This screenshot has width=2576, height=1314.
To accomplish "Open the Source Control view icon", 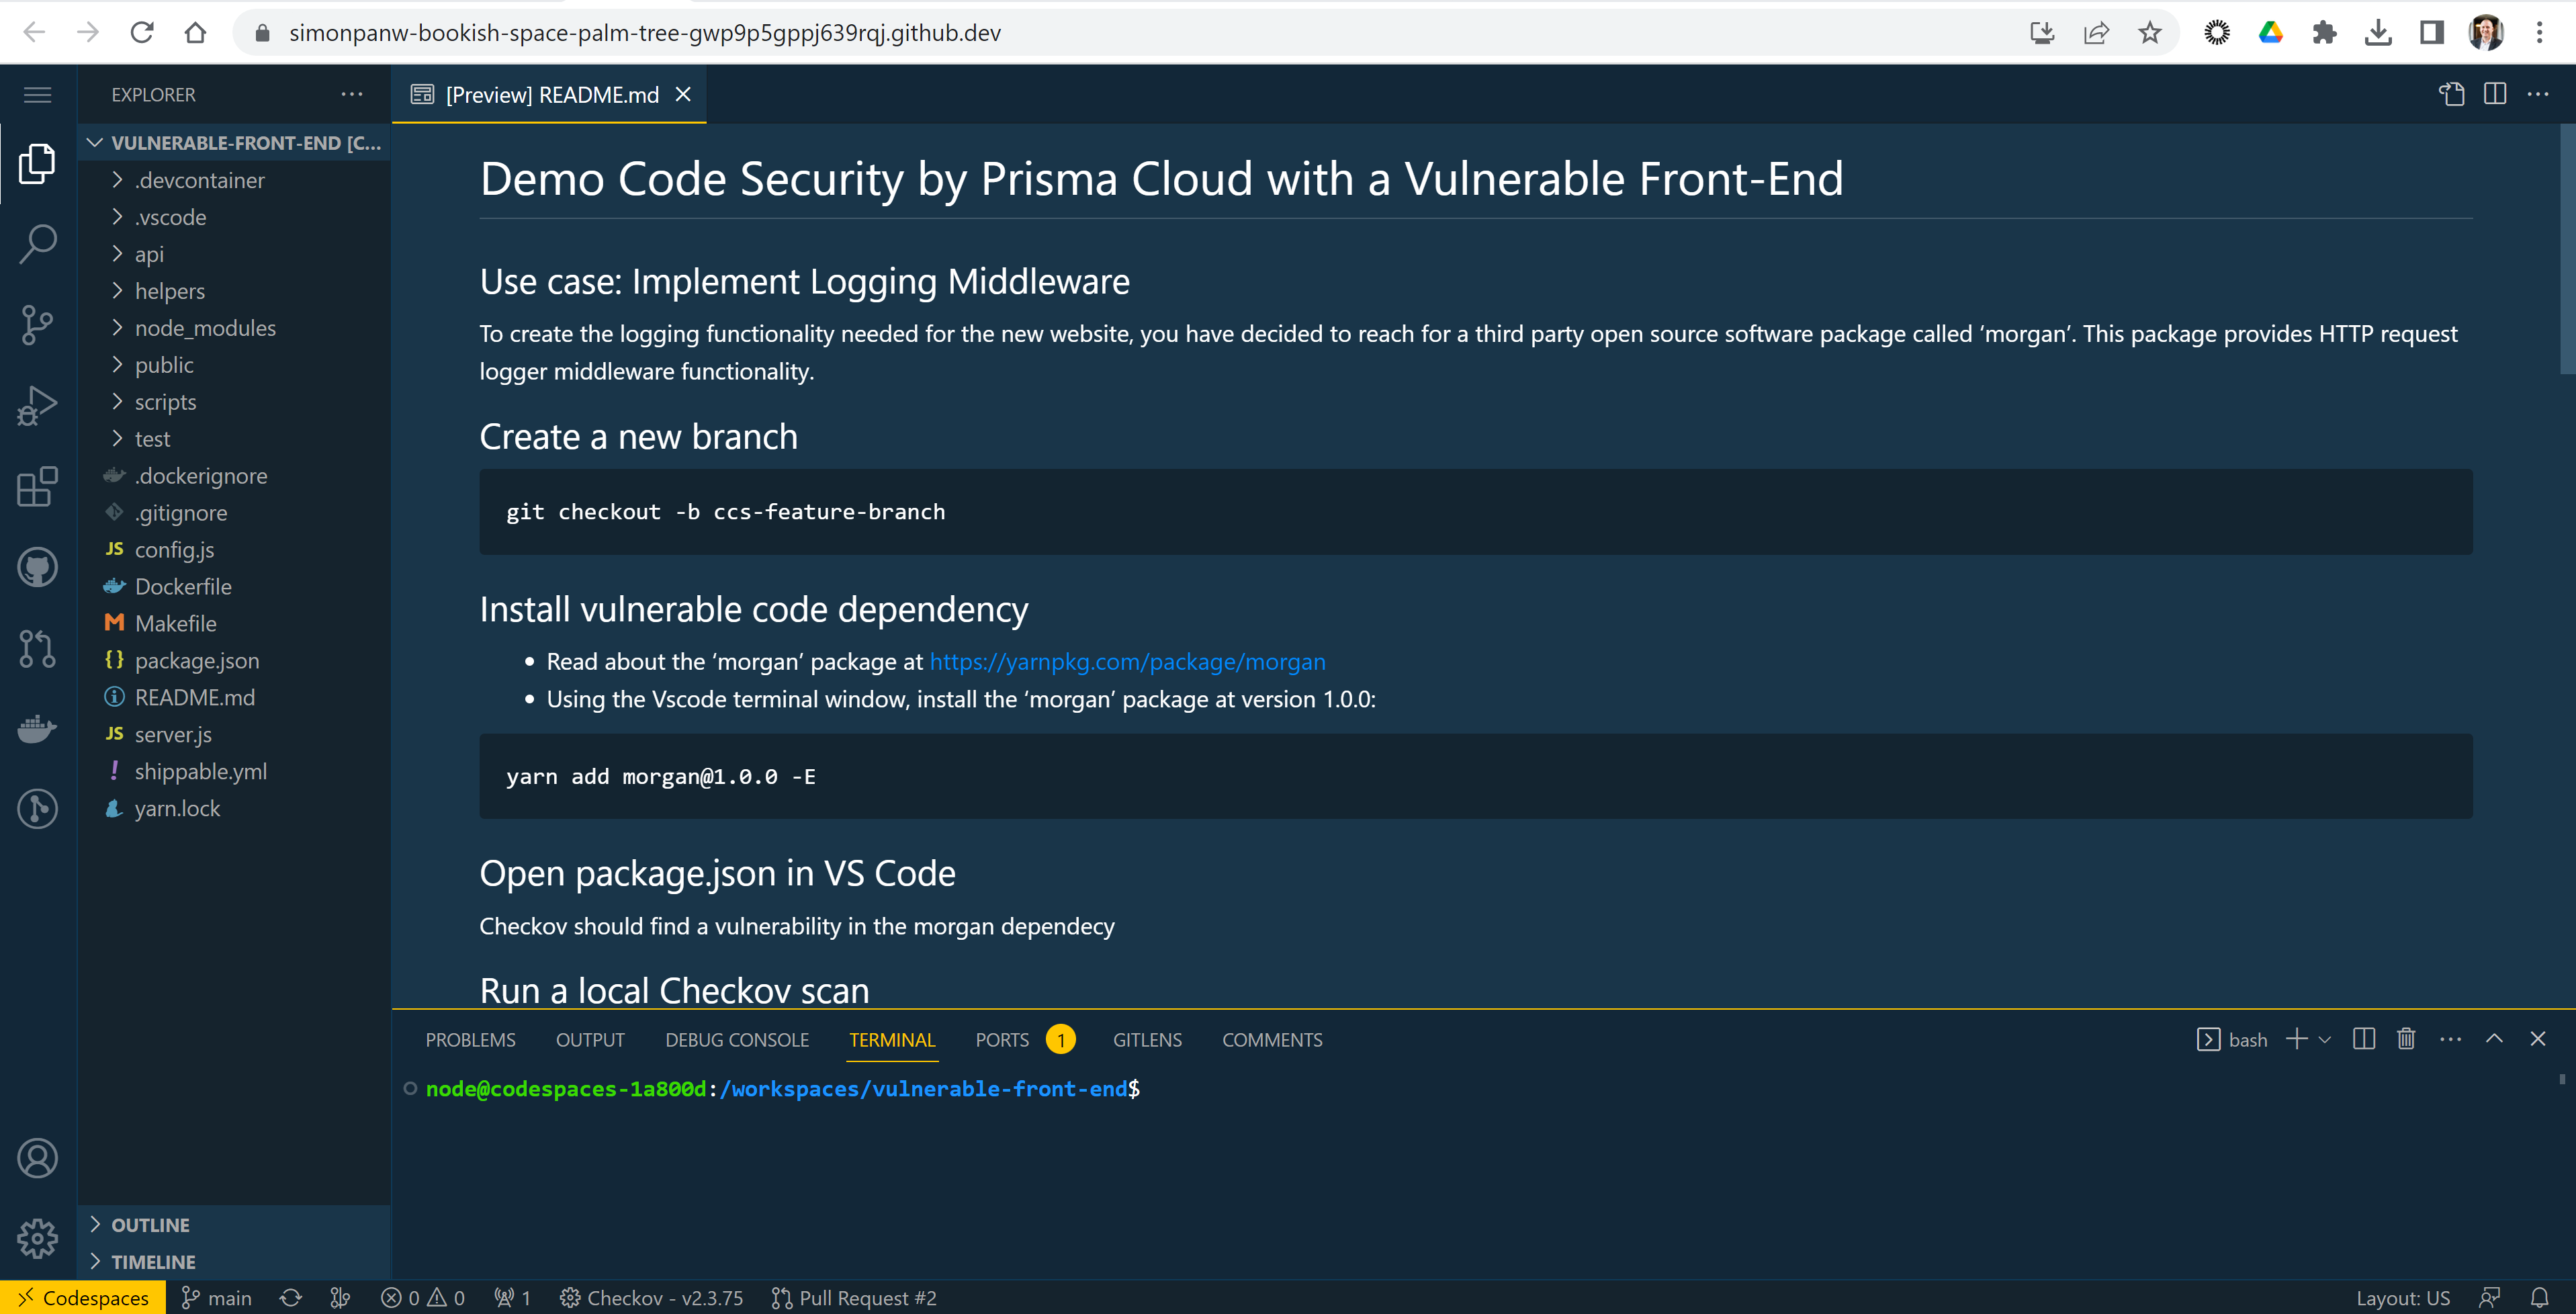I will tap(37, 324).
